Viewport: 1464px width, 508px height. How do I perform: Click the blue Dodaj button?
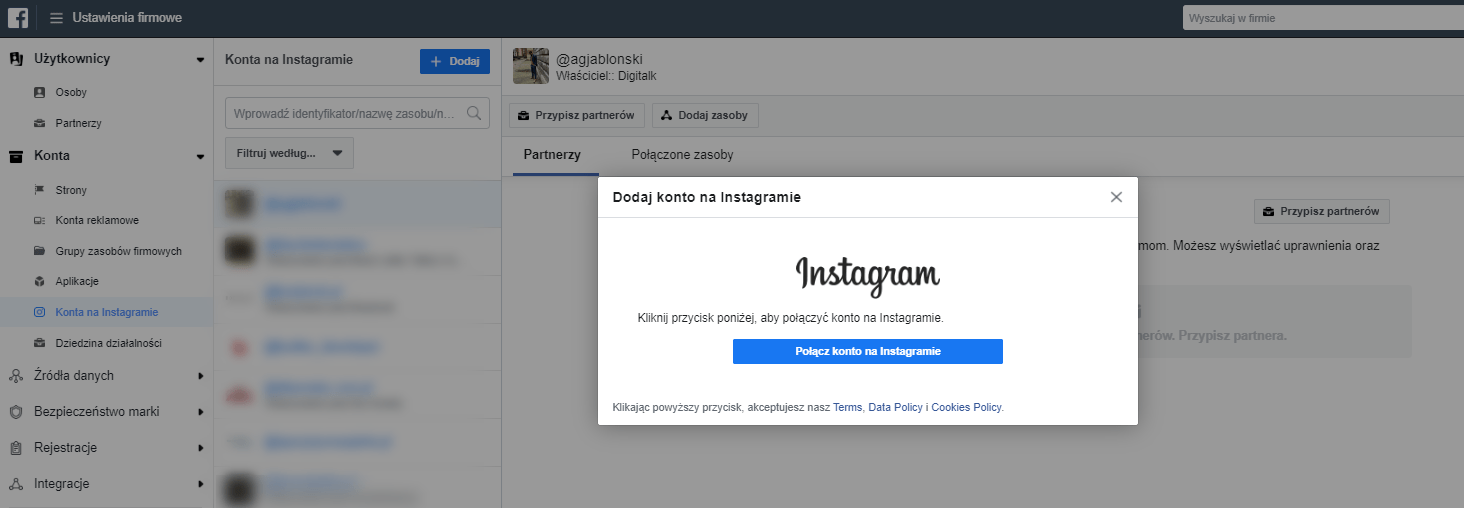point(455,61)
